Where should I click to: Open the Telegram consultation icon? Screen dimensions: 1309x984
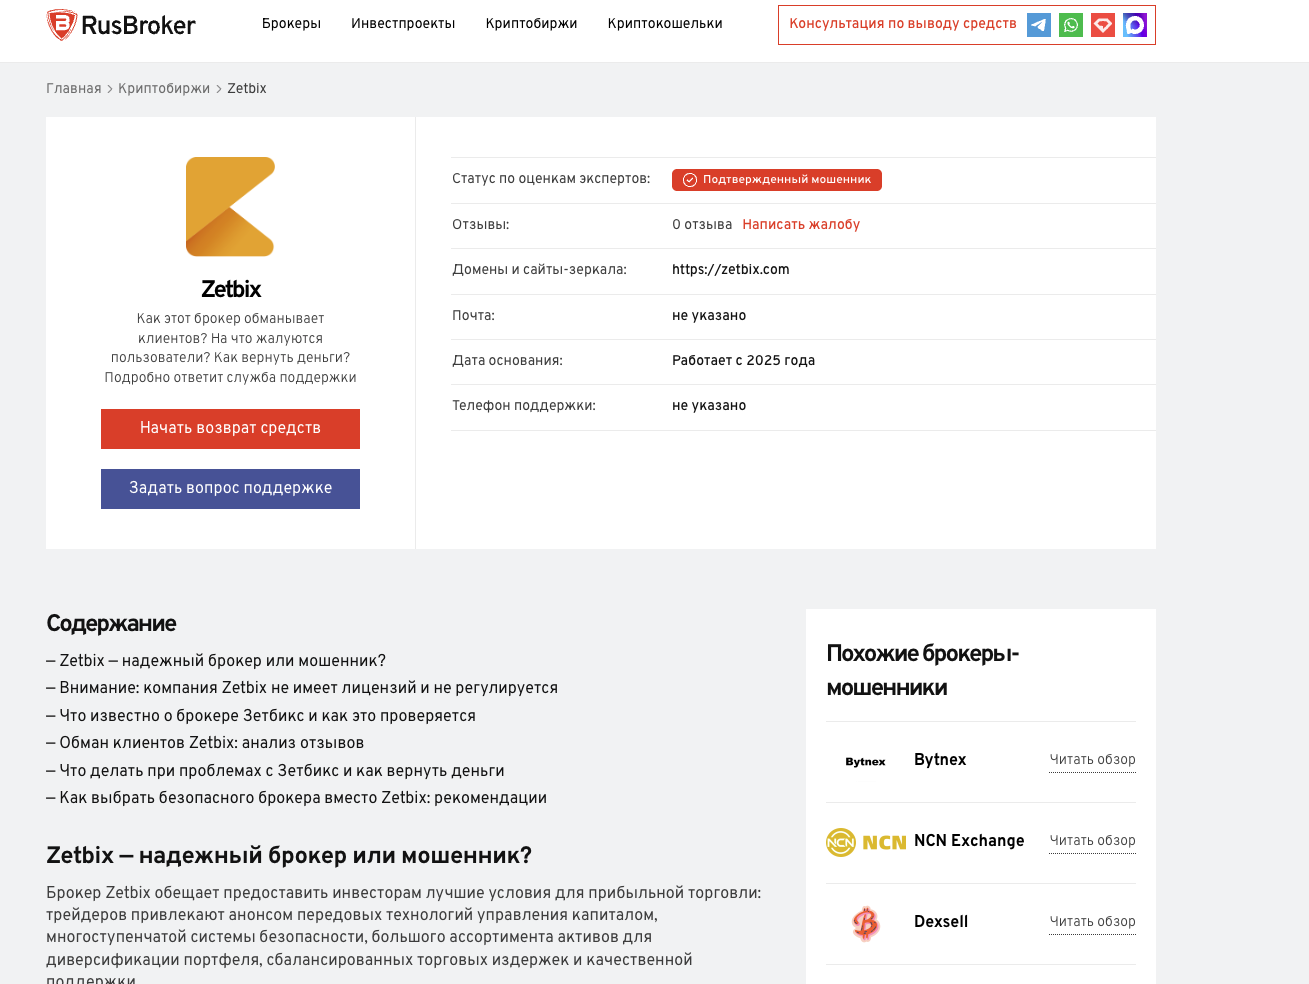tap(1039, 25)
